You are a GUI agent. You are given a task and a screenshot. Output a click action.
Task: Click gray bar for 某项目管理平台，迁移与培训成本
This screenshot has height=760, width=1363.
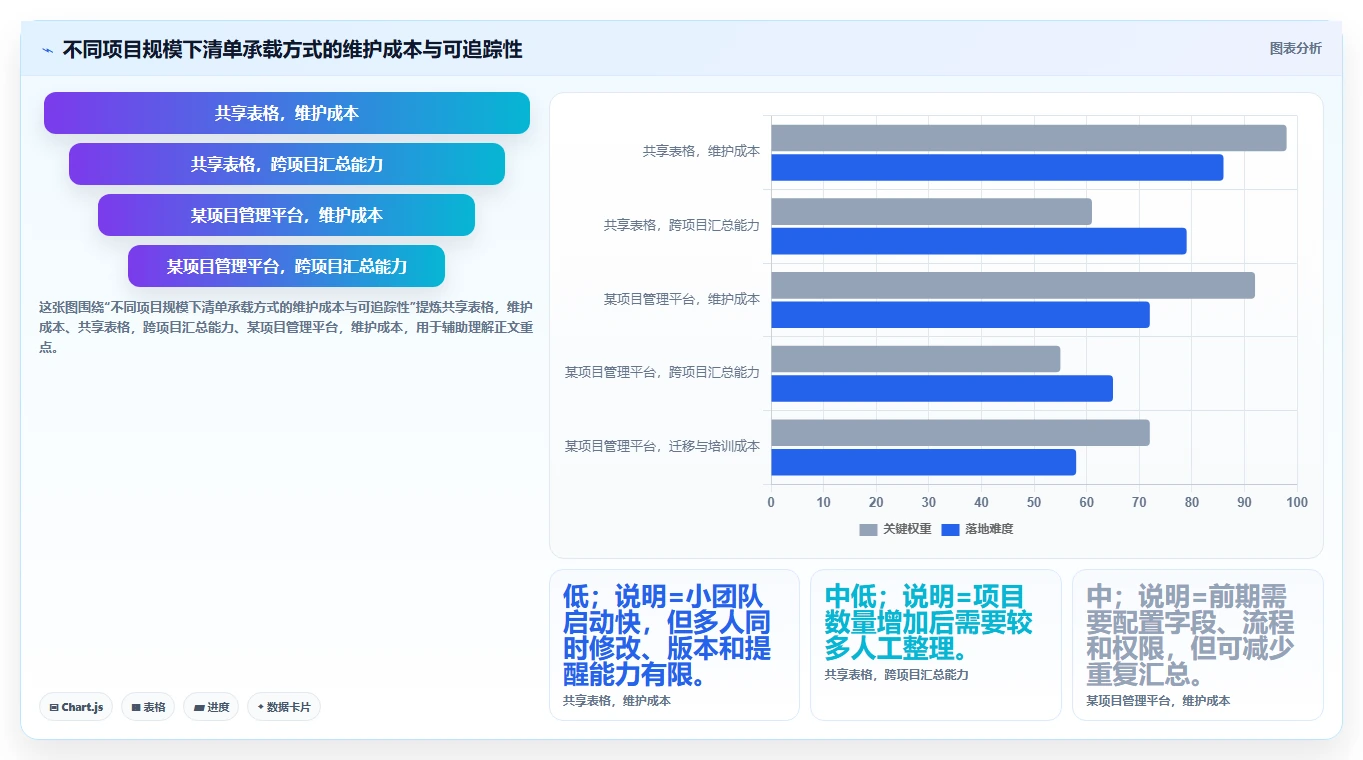tap(960, 432)
